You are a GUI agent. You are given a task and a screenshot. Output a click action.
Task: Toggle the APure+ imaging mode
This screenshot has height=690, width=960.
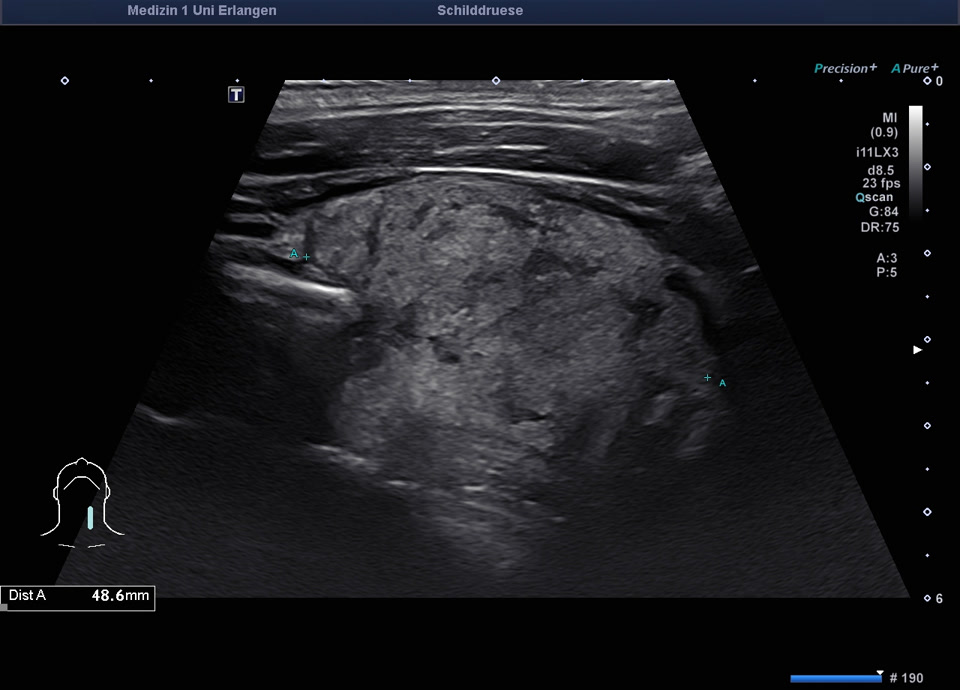914,68
